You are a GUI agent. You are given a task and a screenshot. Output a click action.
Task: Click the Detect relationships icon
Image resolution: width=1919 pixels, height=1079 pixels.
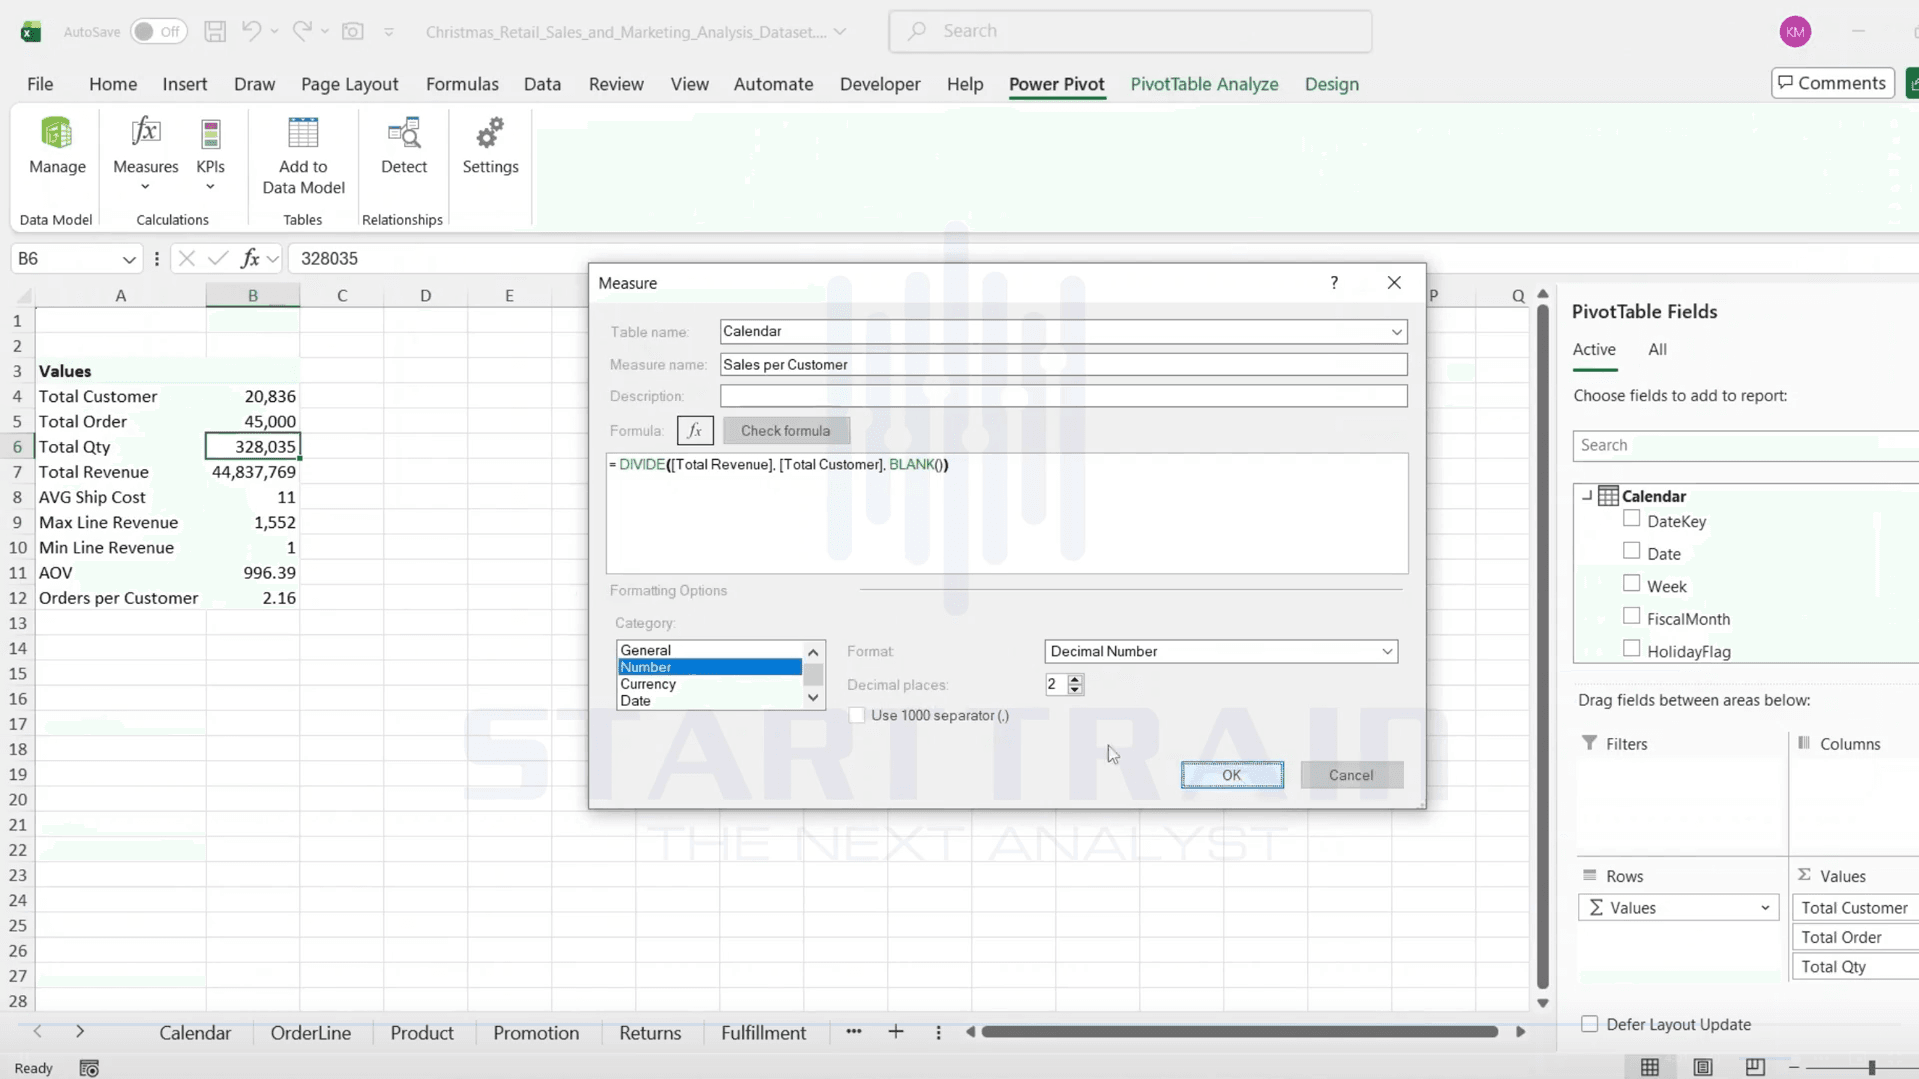[x=404, y=133]
